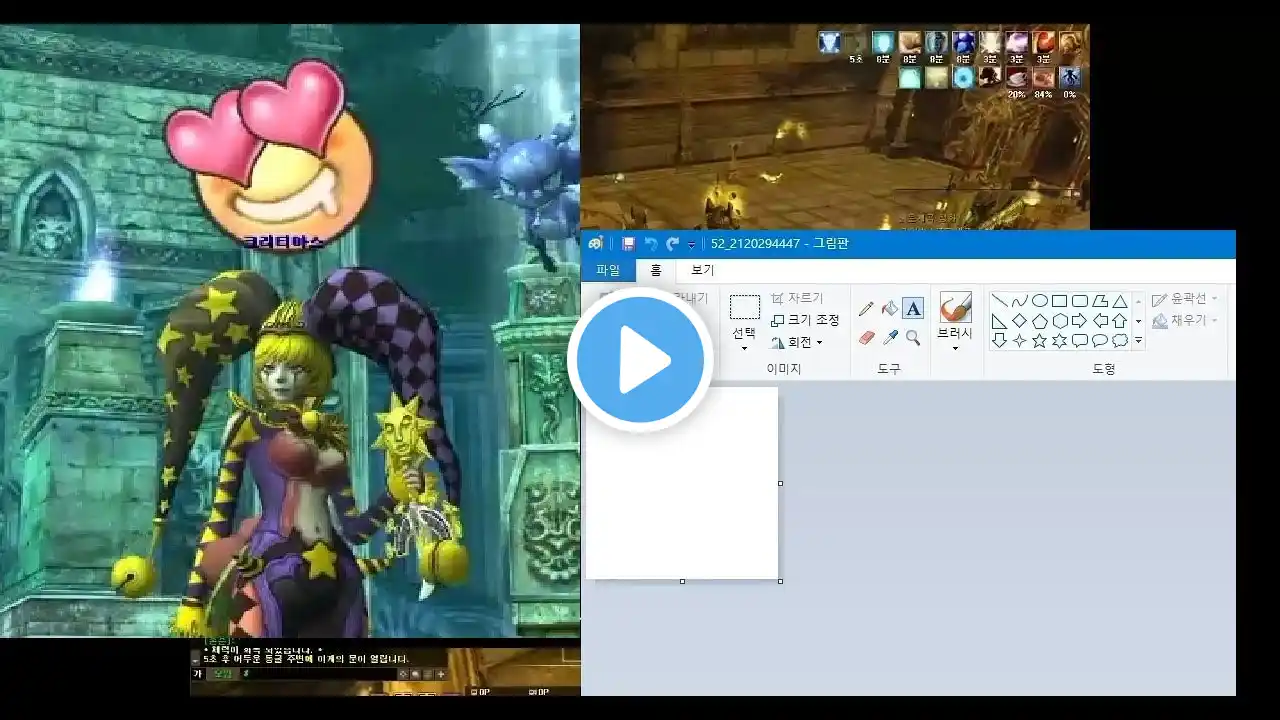Choose the Polygon shape
Screen dimensions: 1280x720
(1099, 301)
